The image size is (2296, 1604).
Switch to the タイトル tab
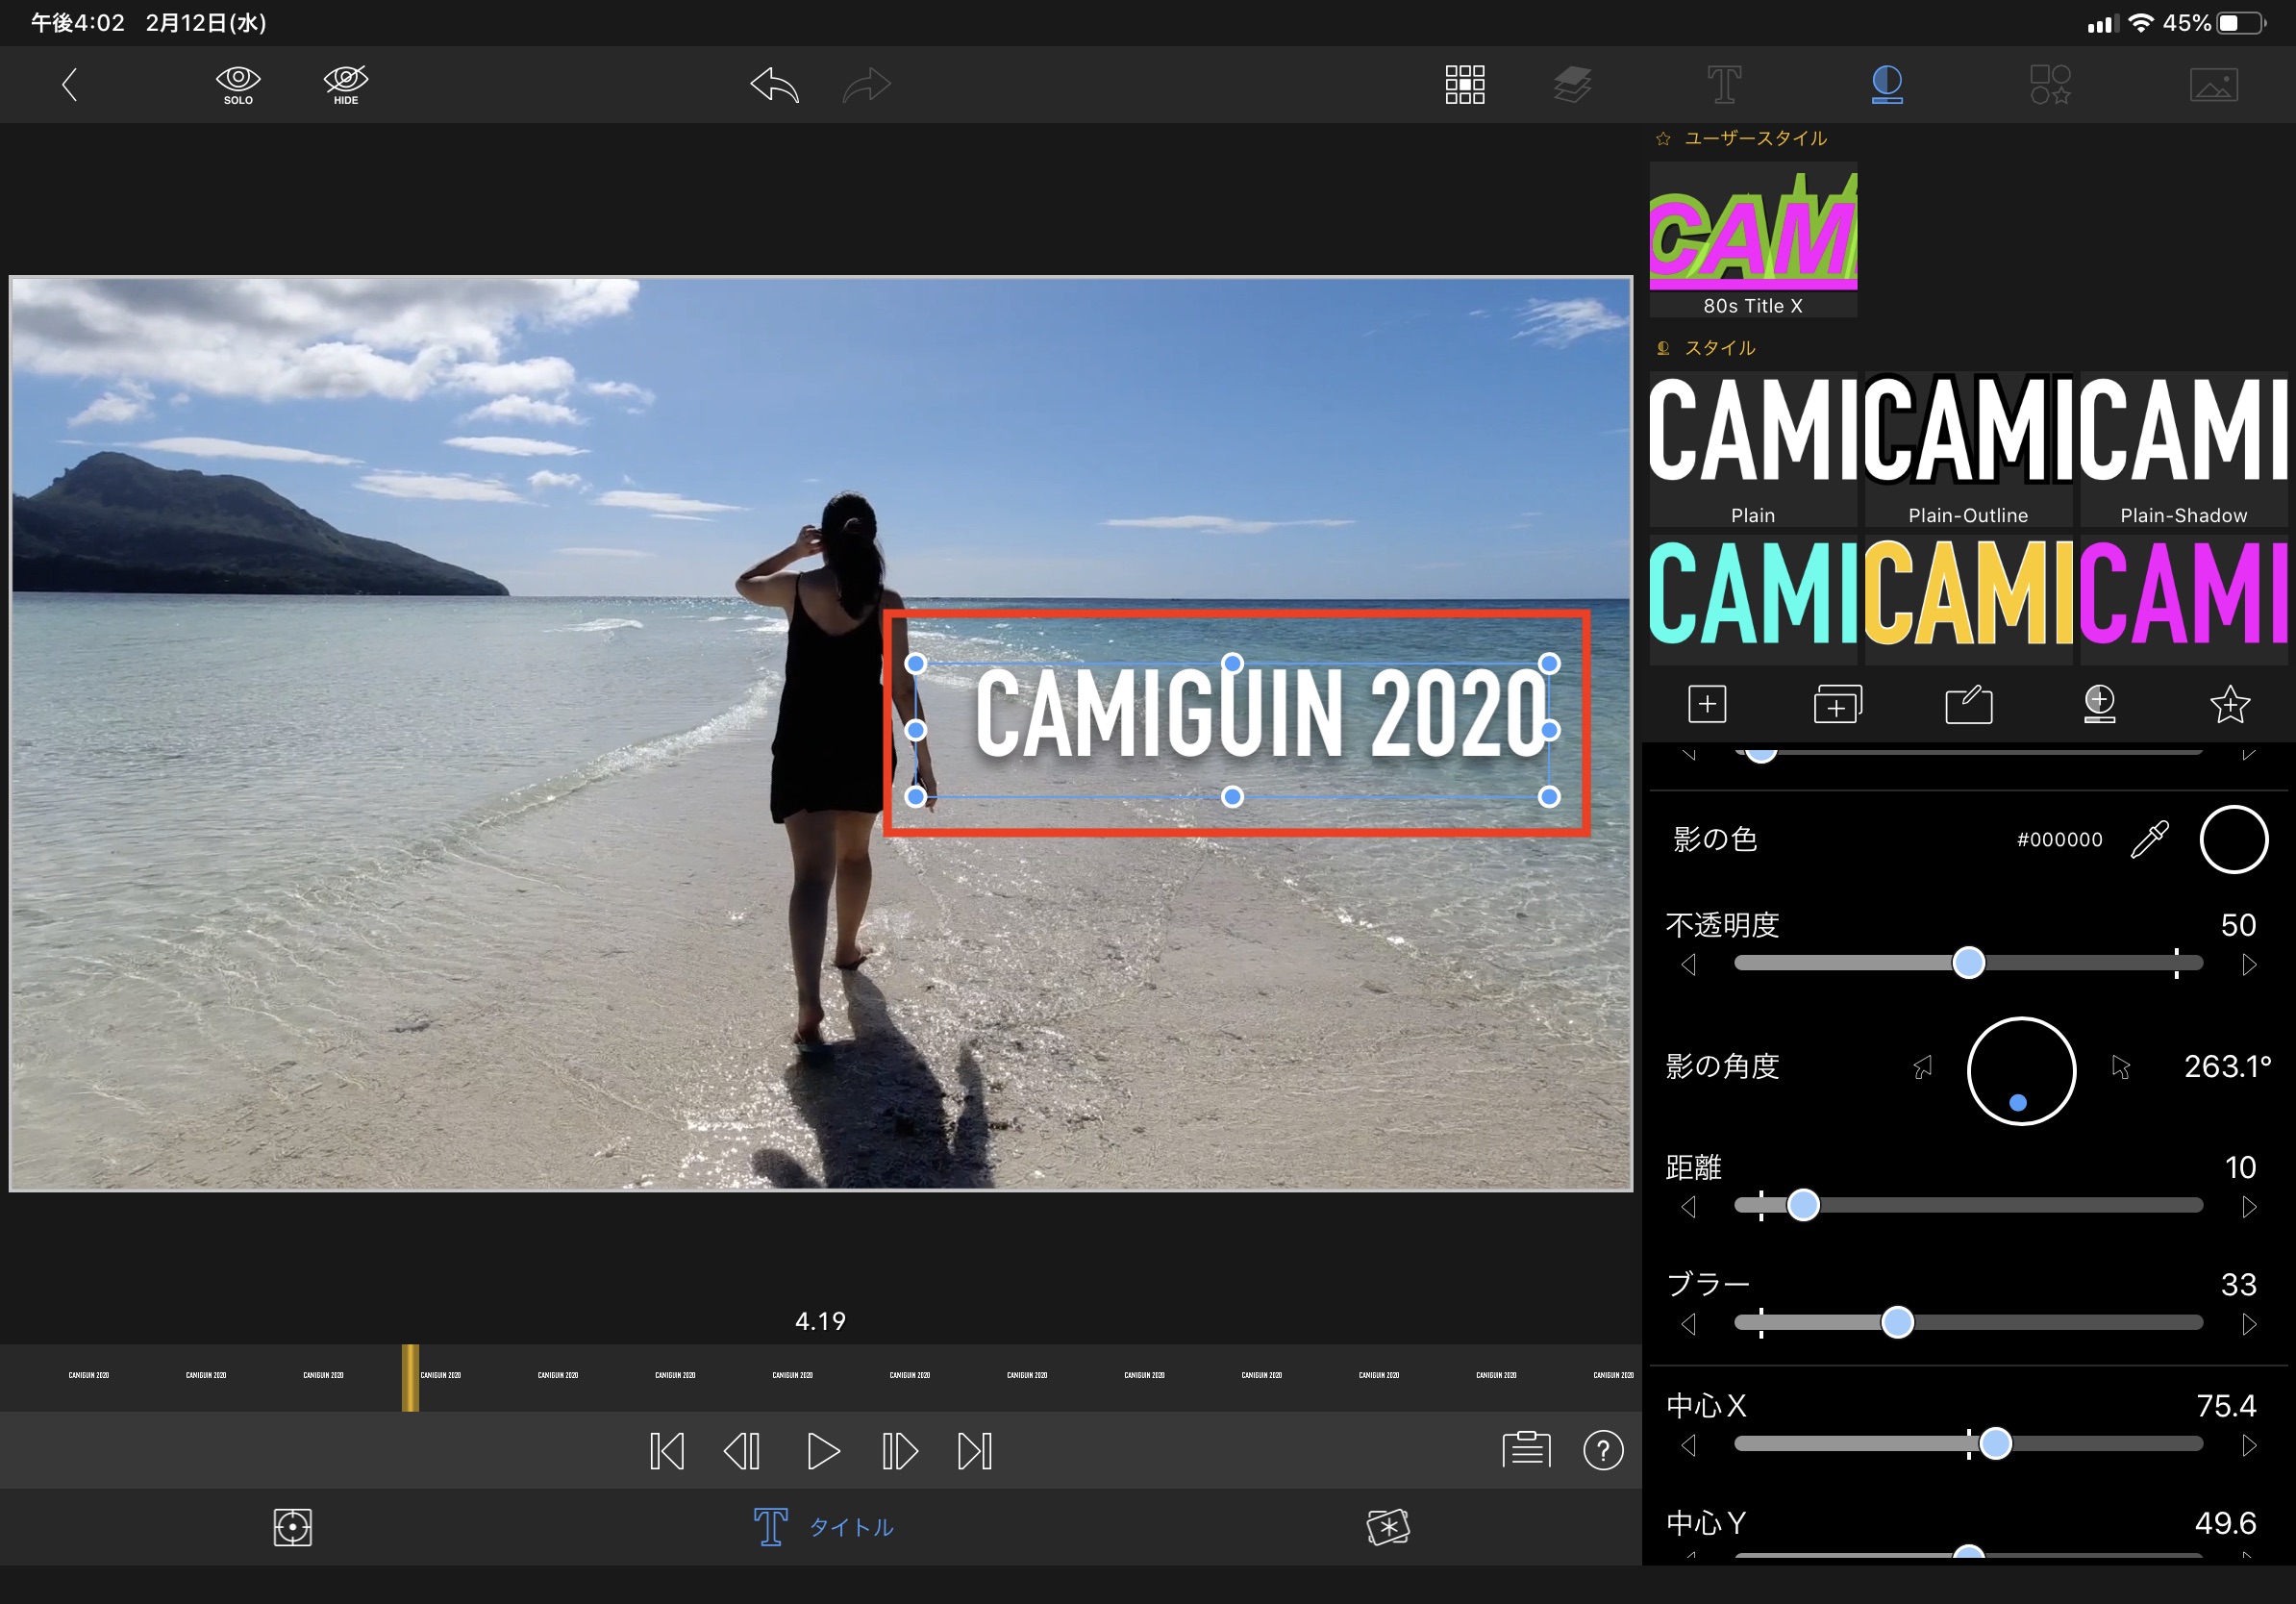click(x=824, y=1527)
